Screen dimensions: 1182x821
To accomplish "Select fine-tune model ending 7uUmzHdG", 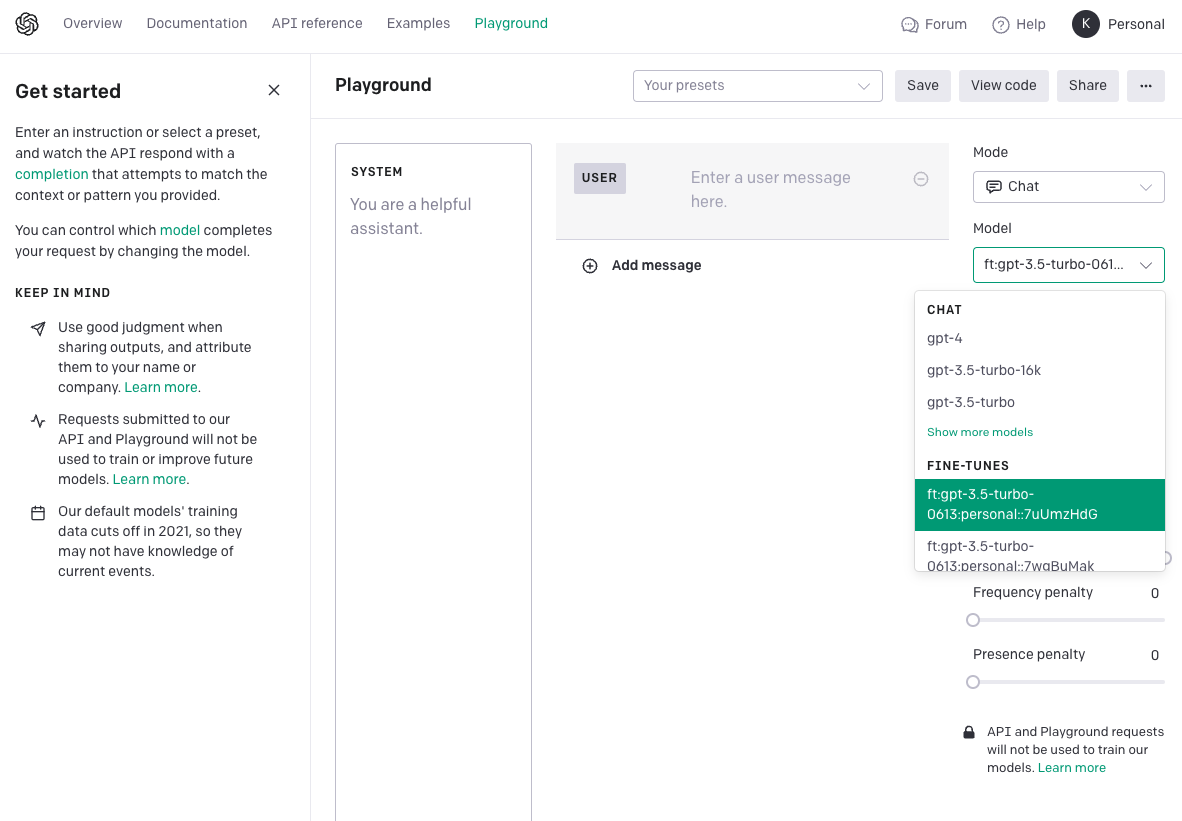I will [1040, 504].
